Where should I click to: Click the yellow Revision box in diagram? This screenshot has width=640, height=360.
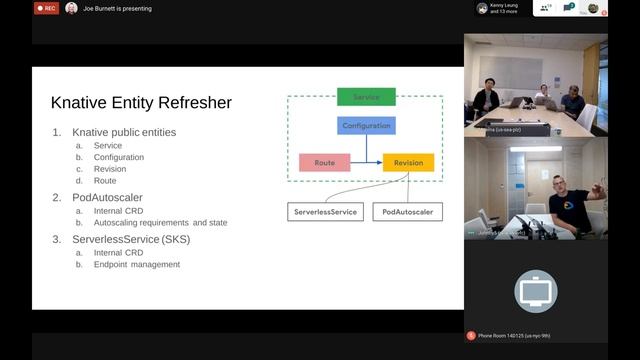pyautogui.click(x=408, y=162)
